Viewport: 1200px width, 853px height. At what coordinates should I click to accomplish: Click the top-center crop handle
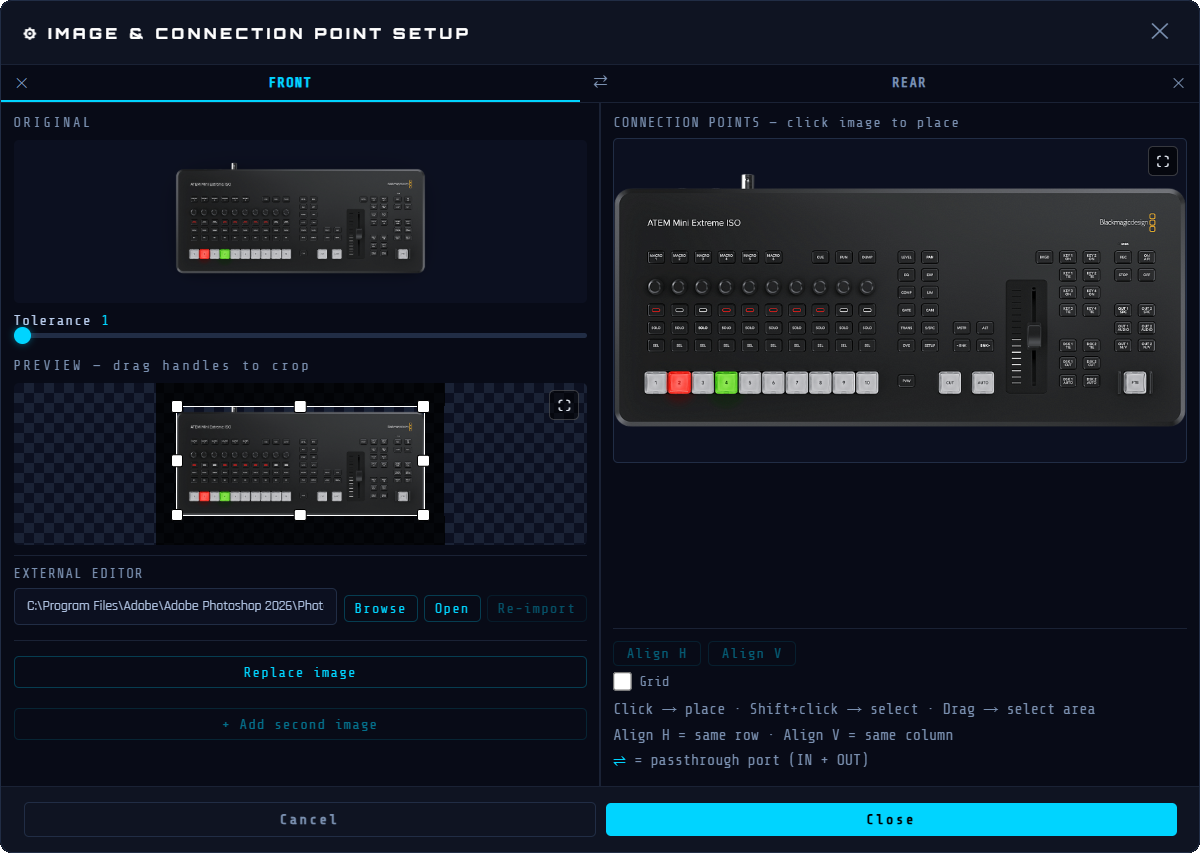(300, 407)
